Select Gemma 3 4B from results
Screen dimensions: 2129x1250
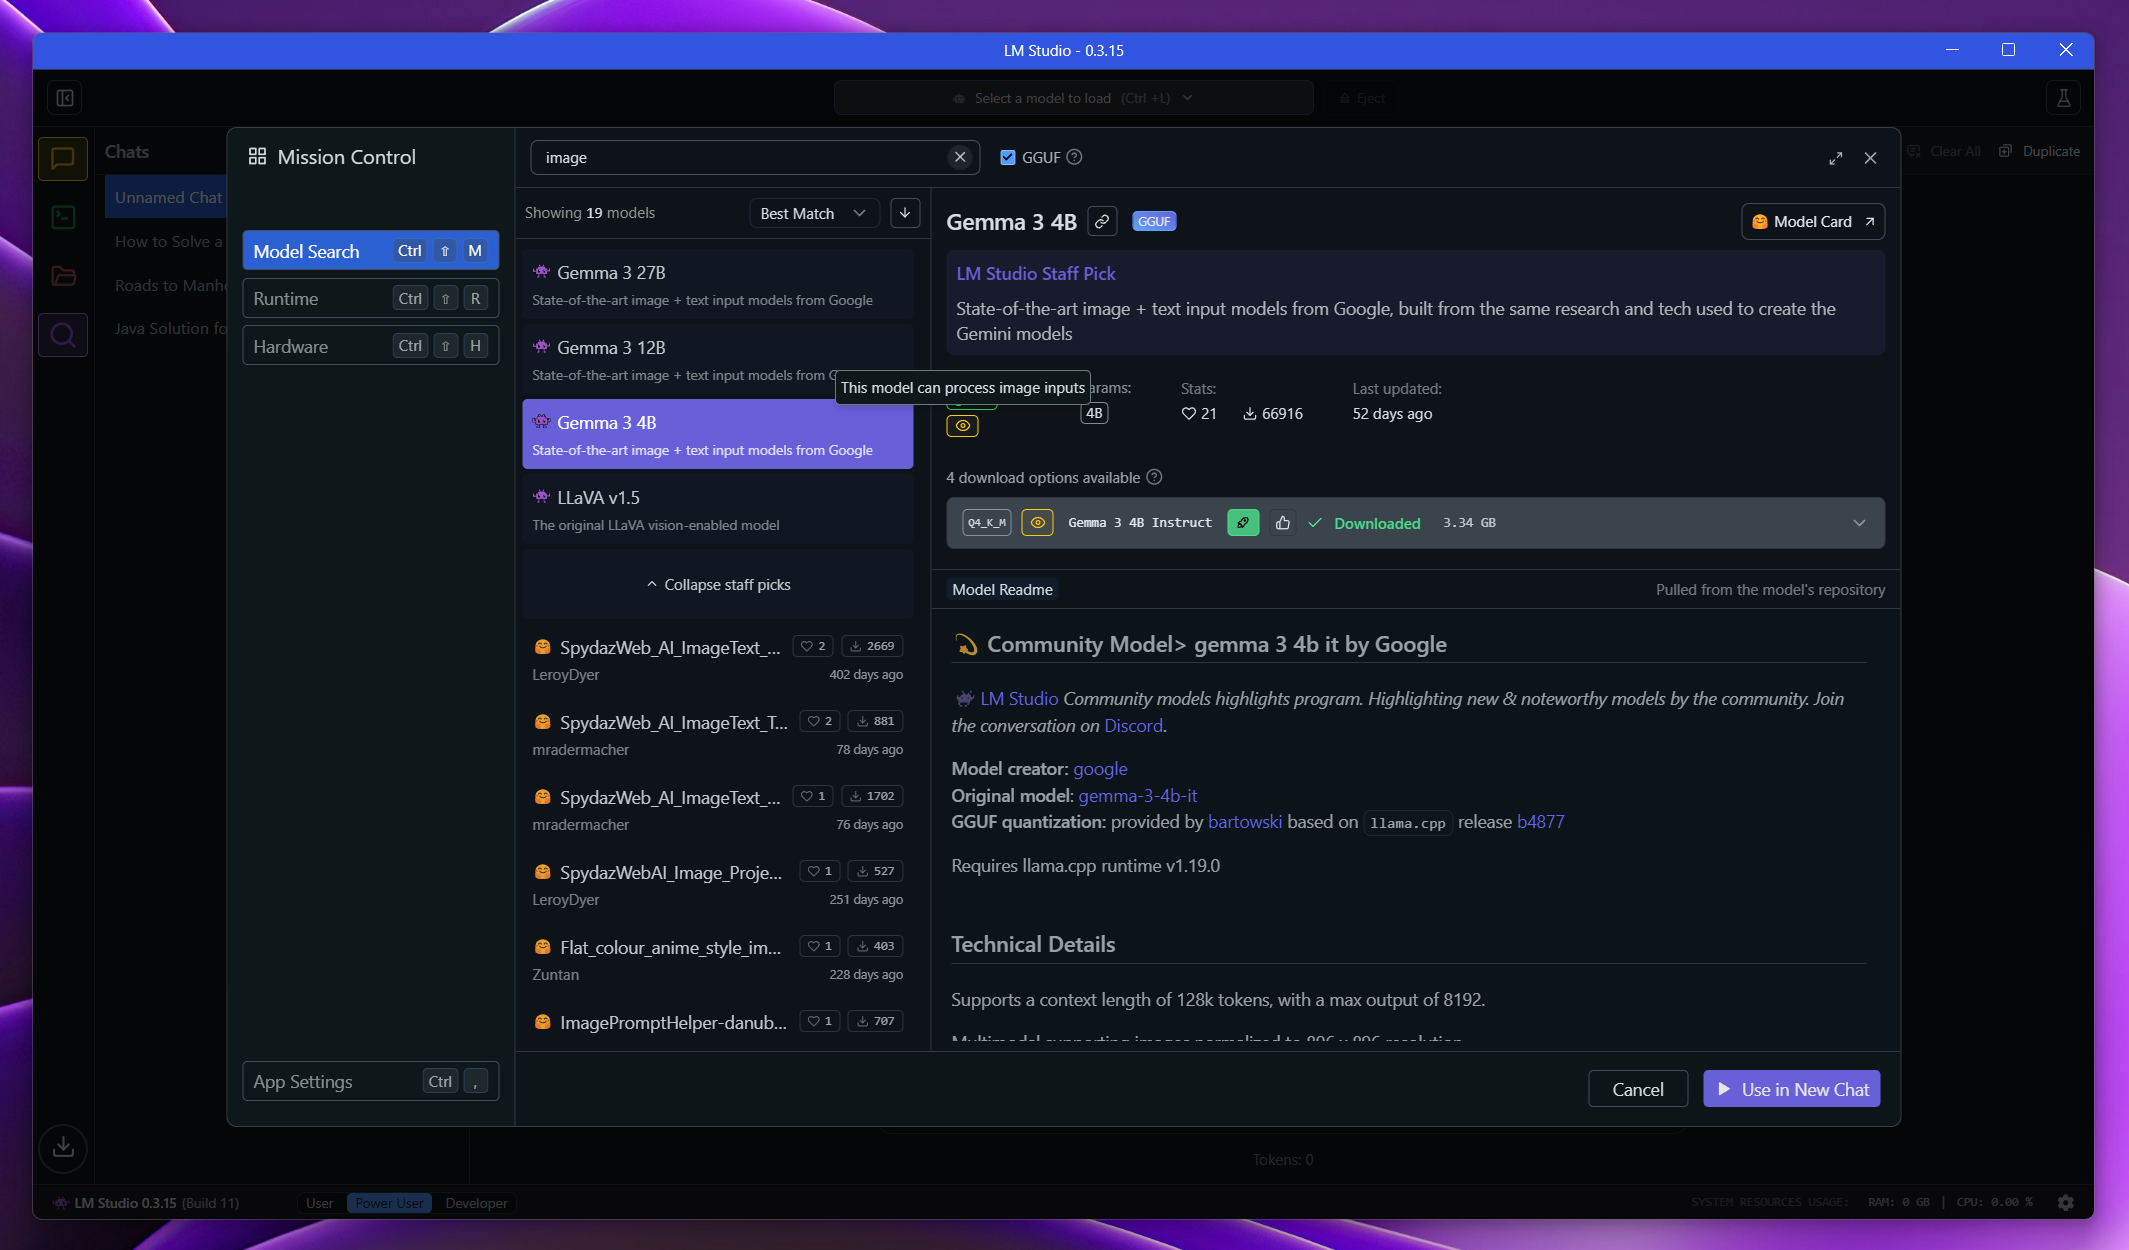tap(718, 435)
